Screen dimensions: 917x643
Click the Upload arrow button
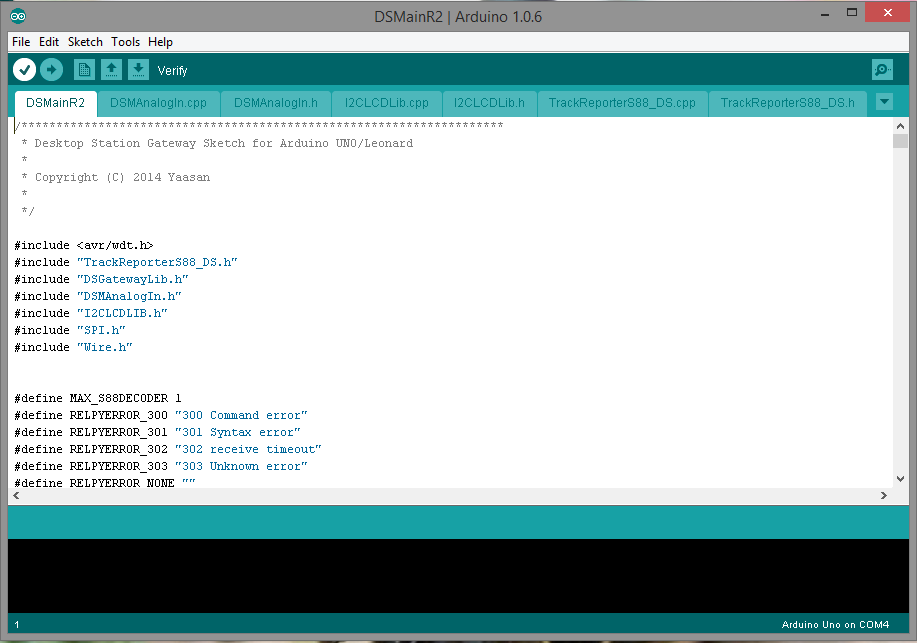tap(51, 70)
